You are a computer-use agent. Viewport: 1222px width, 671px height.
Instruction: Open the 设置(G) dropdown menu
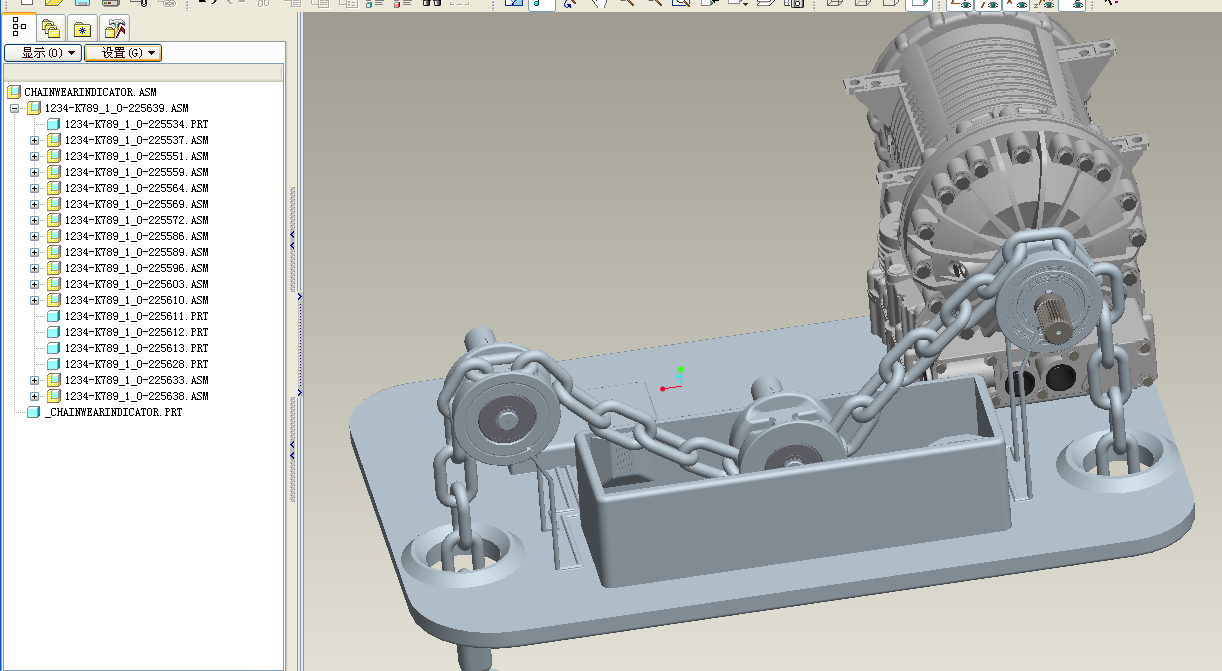123,53
